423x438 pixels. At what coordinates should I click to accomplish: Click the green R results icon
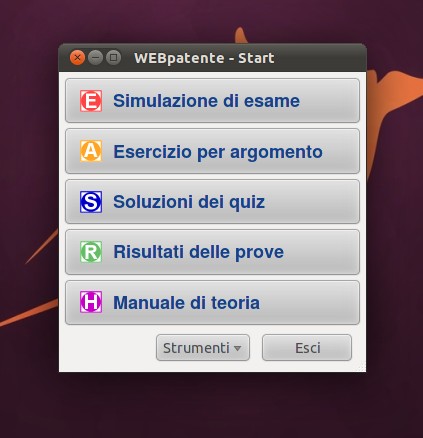tap(91, 252)
